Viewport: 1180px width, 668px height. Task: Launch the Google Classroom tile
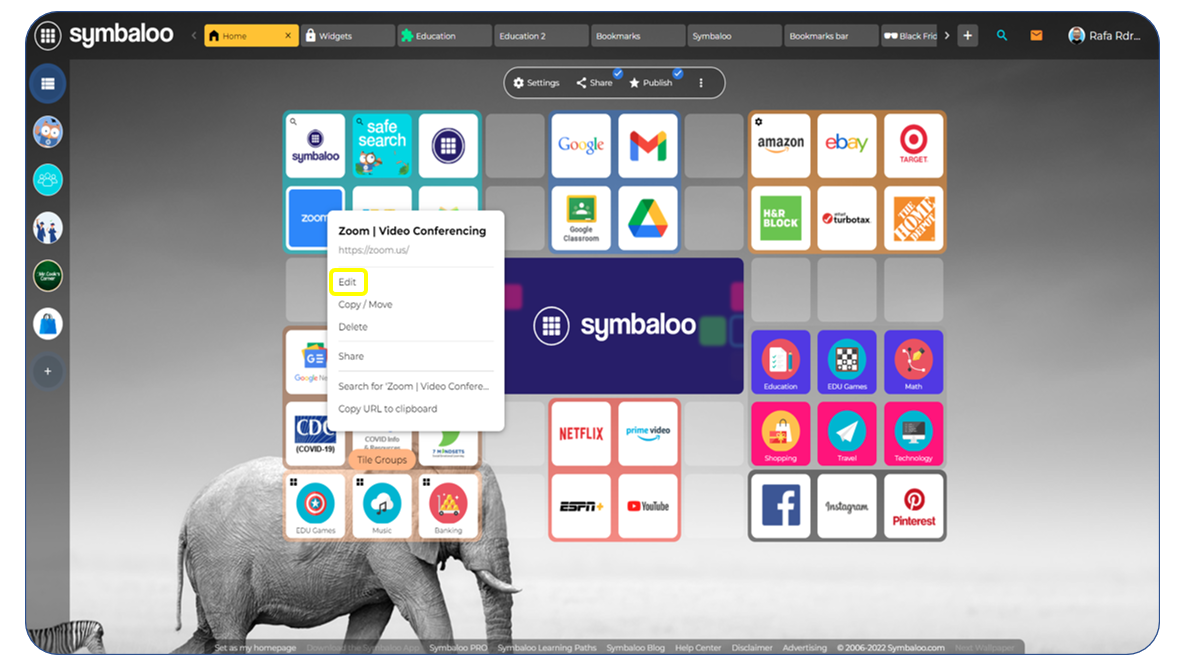click(581, 218)
